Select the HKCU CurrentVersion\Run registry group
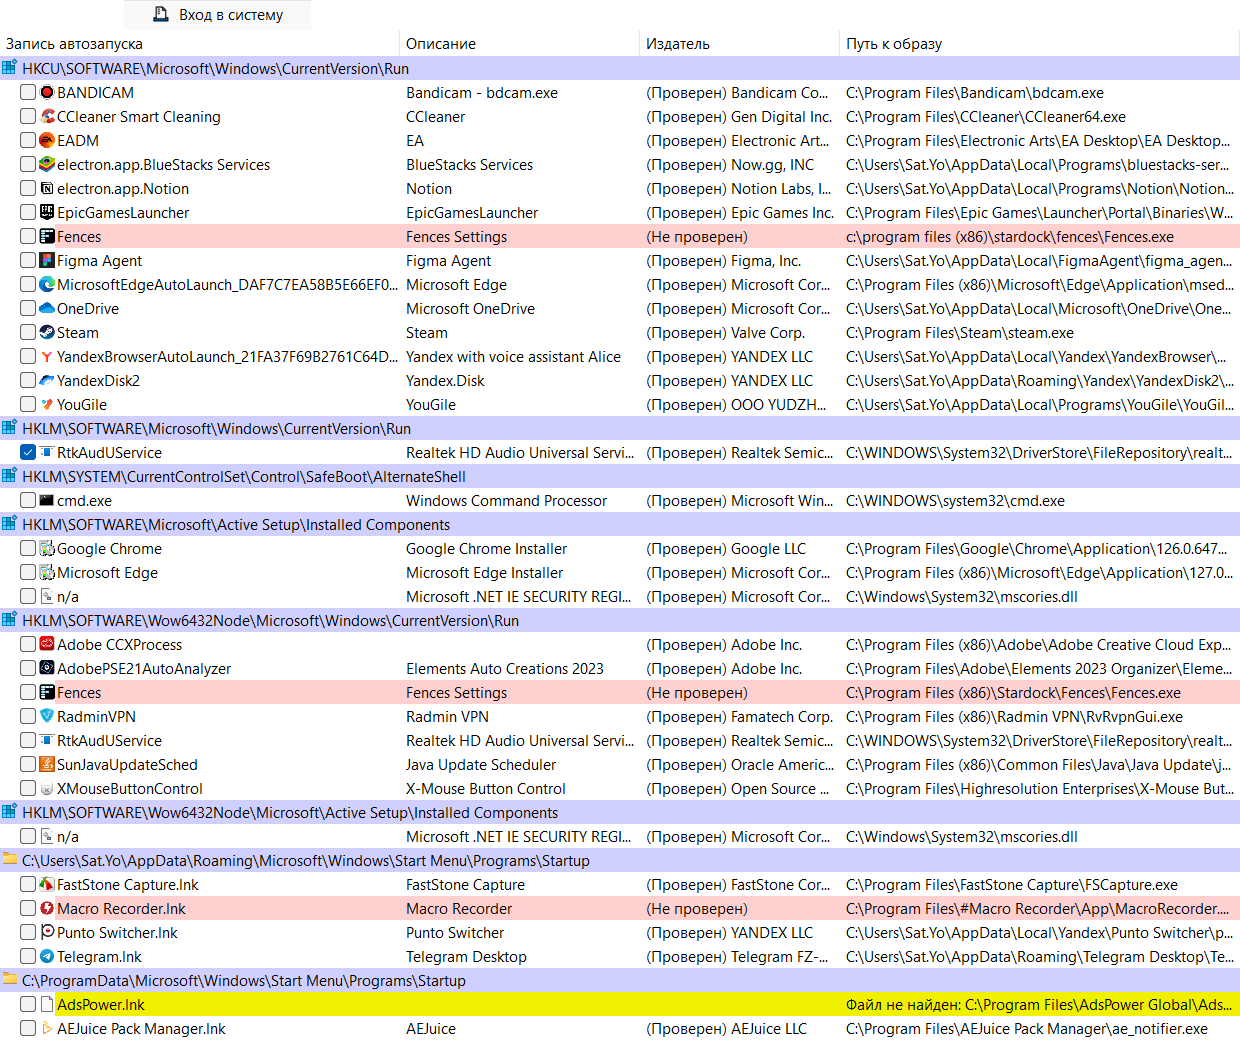Viewport: 1240px width, 1046px height. [x=620, y=68]
